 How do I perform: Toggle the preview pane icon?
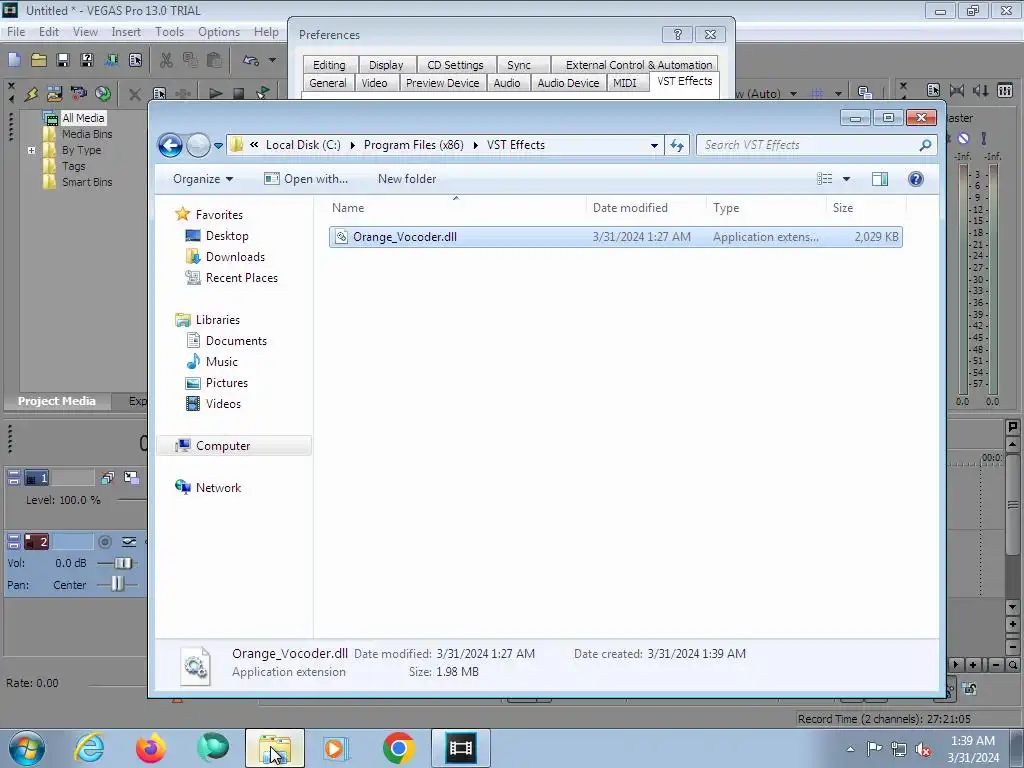(880, 179)
